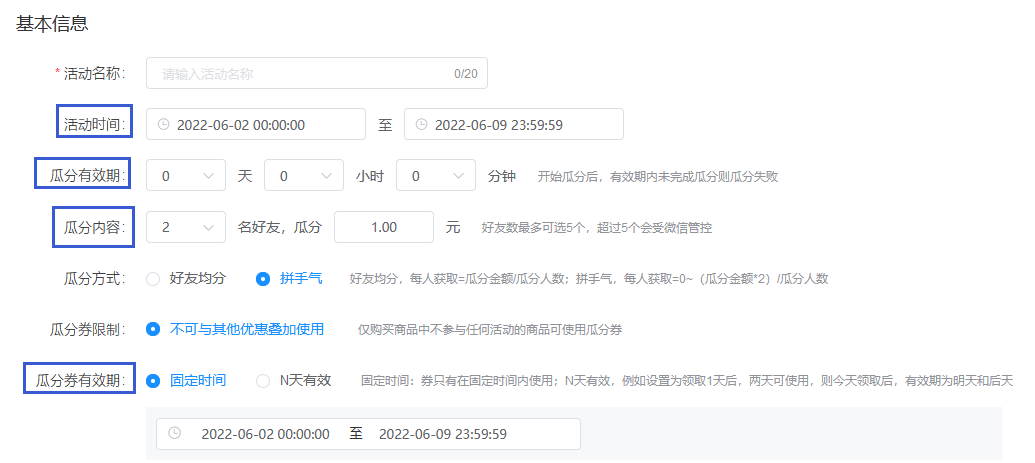This screenshot has height=463, width=1035.
Task: Switch to the N天有效 radio option
Action: point(263,381)
